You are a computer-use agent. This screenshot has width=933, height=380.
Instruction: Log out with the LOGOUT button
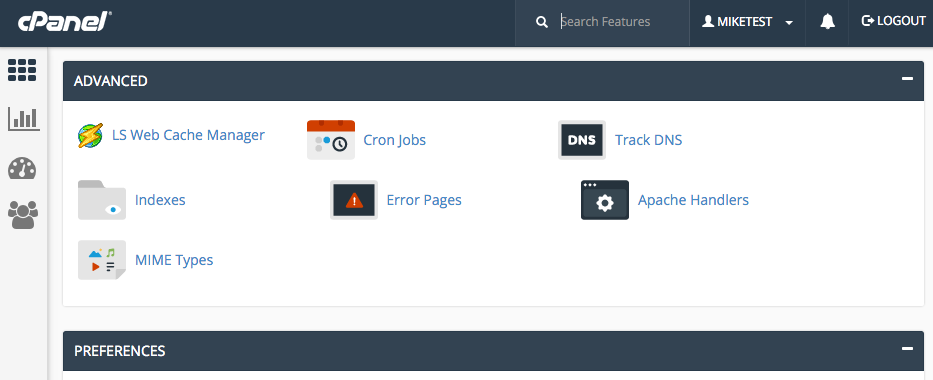point(893,21)
